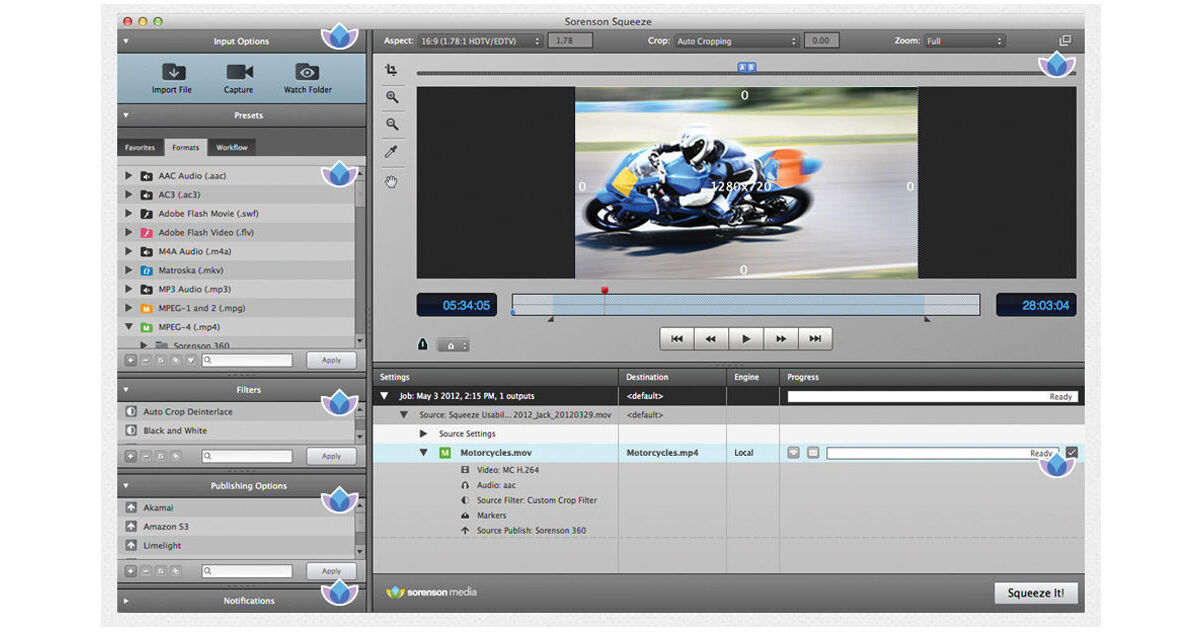The height and width of the screenshot is (632, 1203).
Task: Jump to start of the clip
Action: click(677, 339)
